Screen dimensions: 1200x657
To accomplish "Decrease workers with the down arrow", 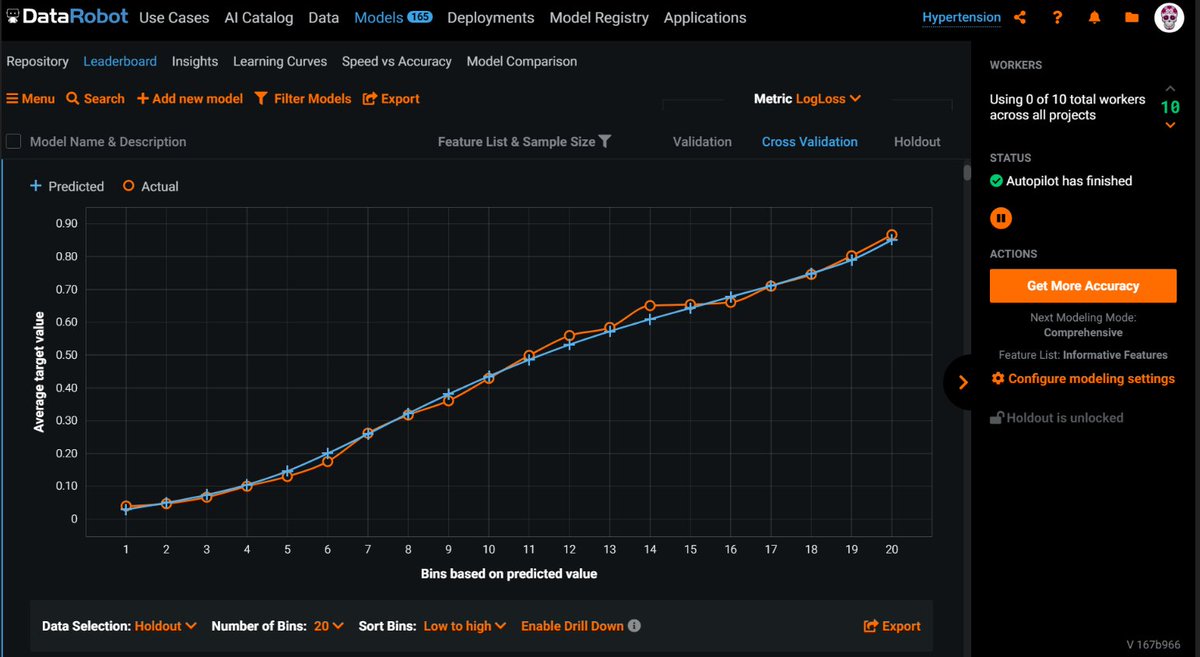I will coord(1170,125).
